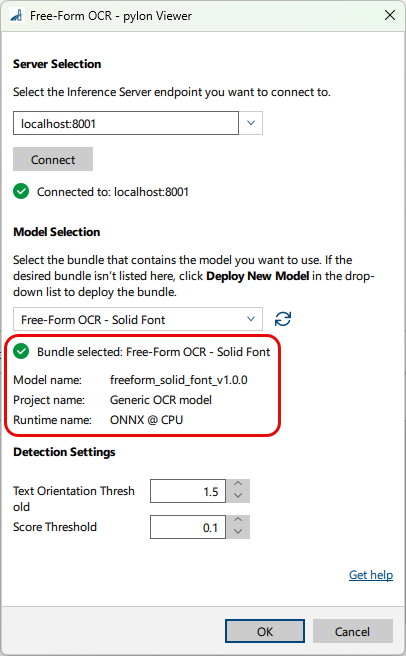
Task: Confirm the dialog with OK
Action: click(265, 631)
